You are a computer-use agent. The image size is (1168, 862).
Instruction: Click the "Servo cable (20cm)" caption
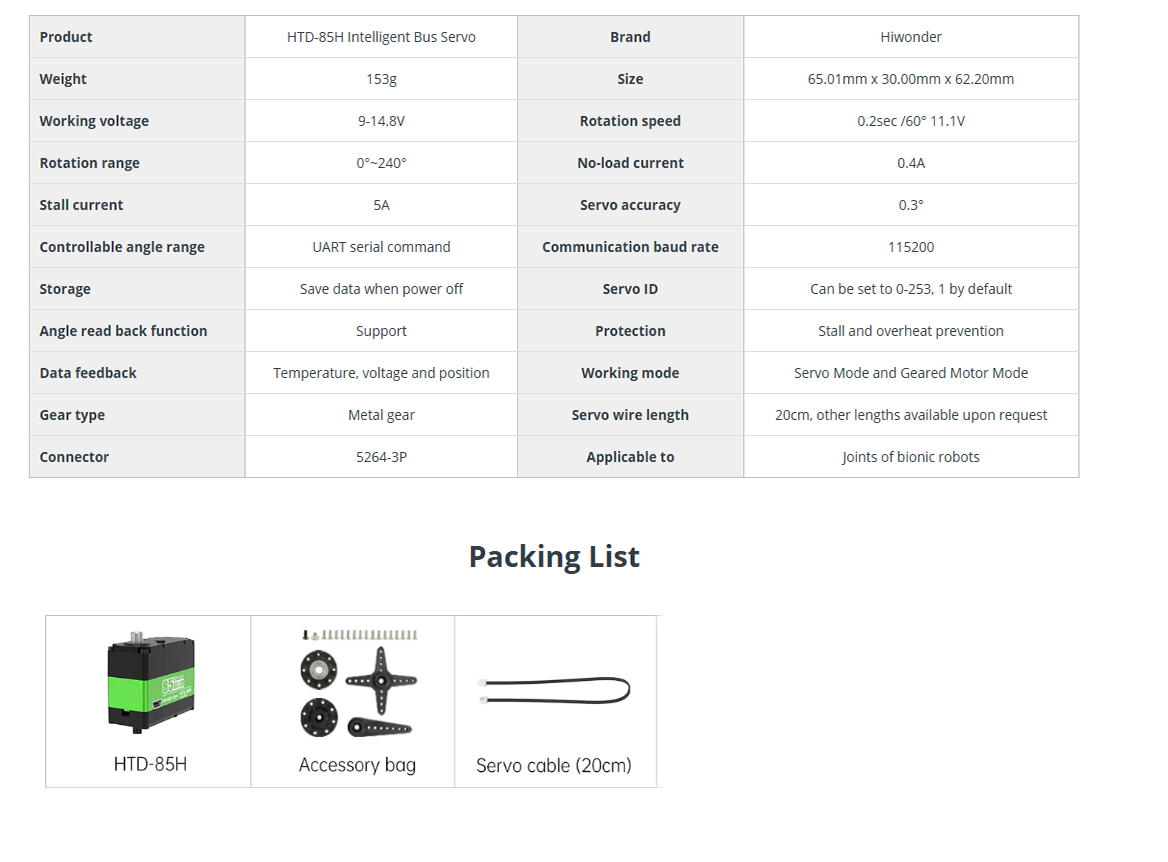554,766
